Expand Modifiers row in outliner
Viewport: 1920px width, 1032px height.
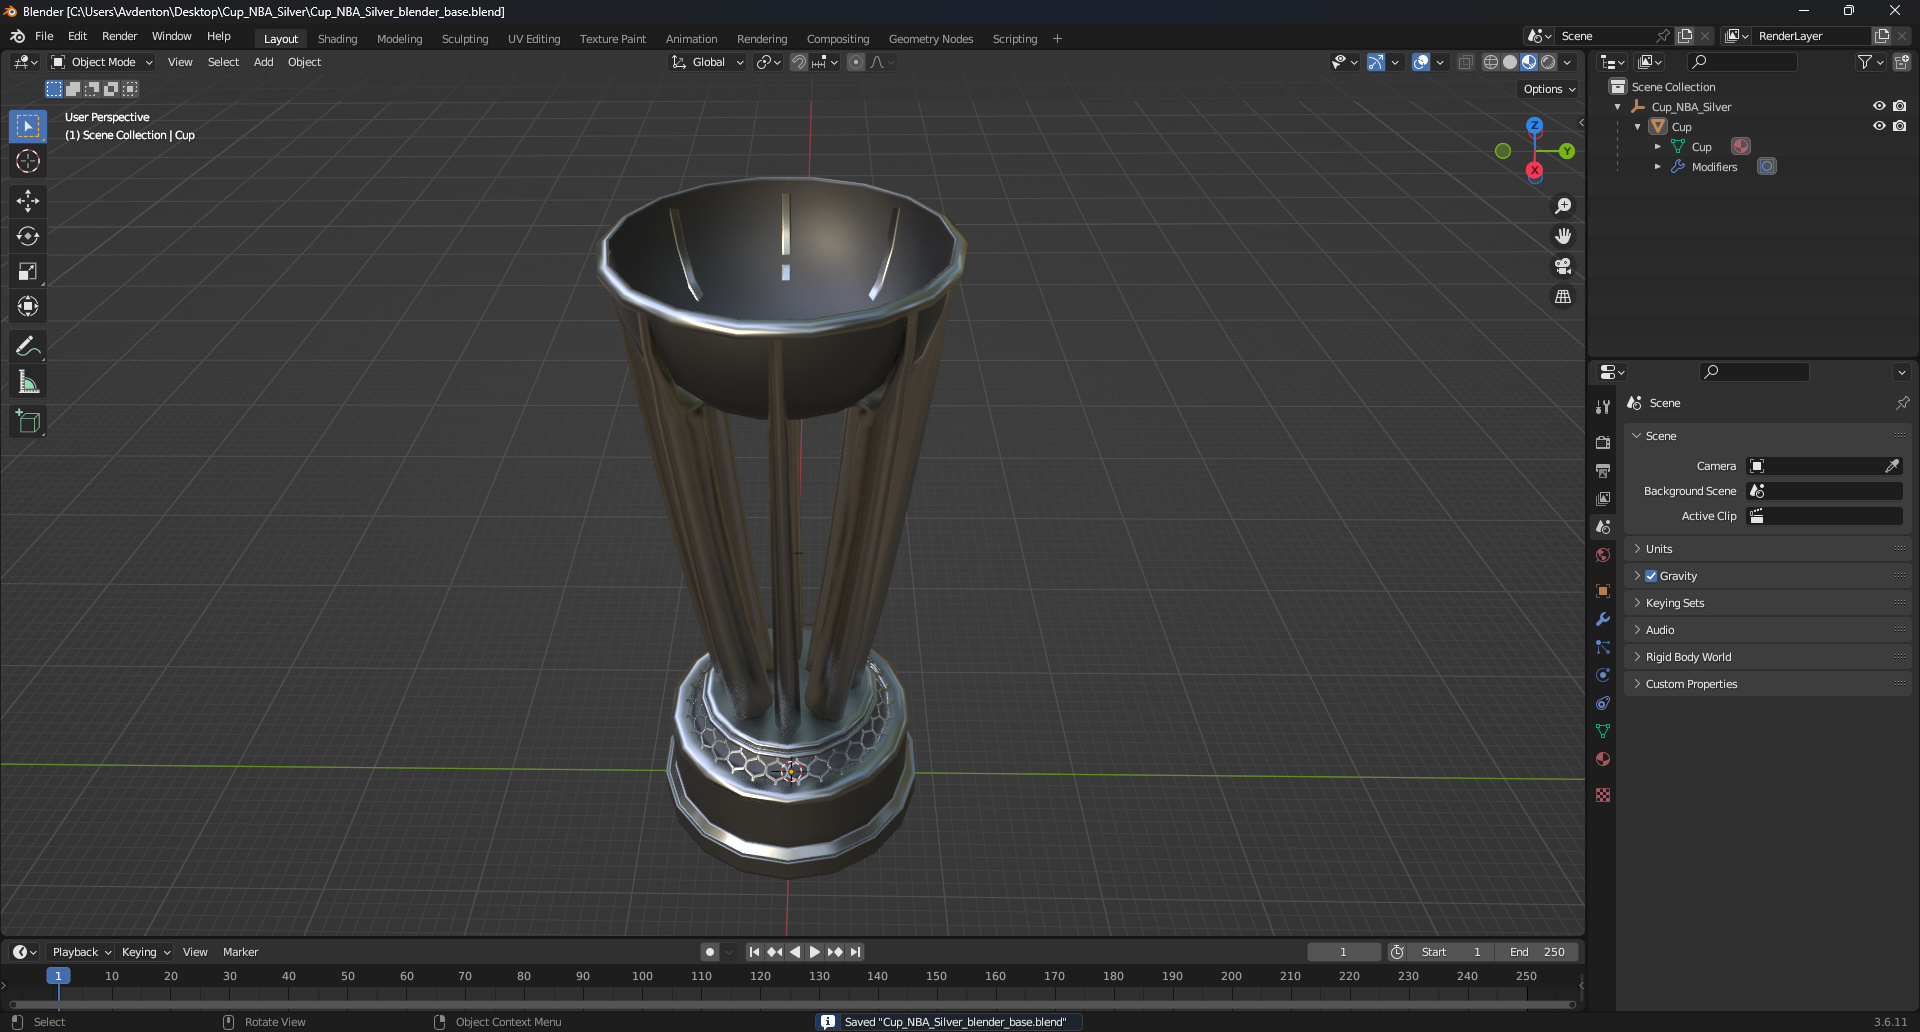tap(1658, 167)
